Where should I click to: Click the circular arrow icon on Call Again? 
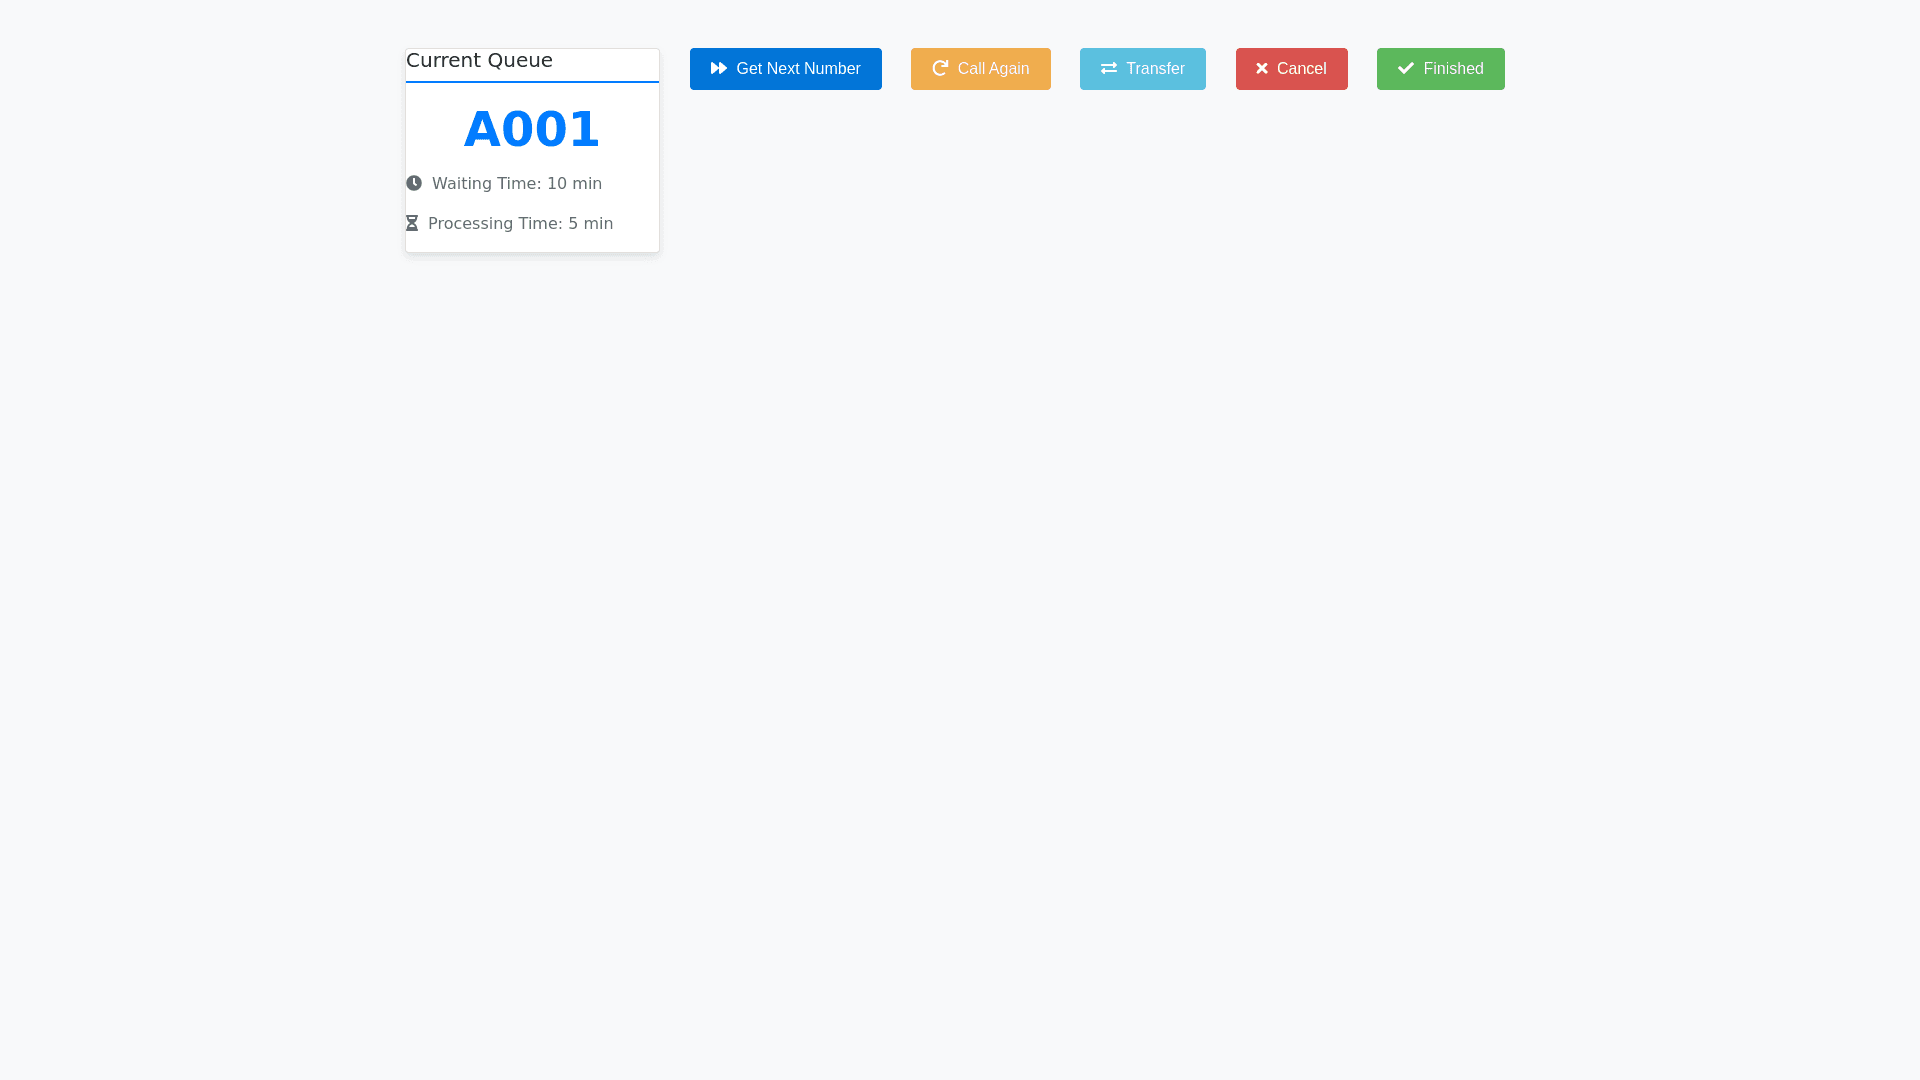pos(940,69)
